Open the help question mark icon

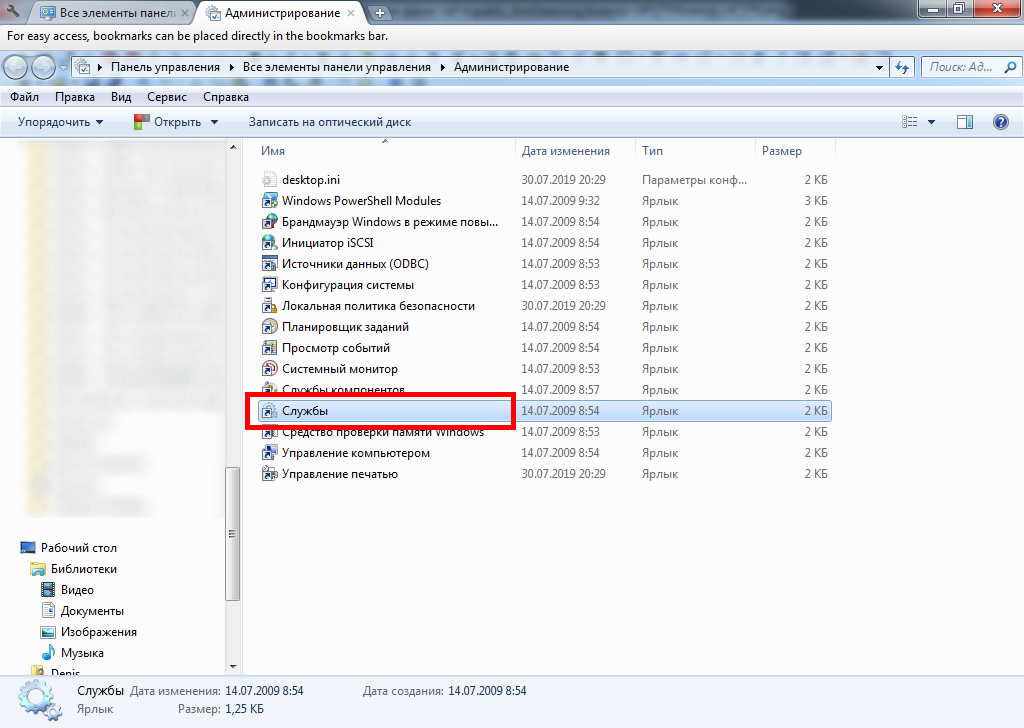click(x=1000, y=122)
